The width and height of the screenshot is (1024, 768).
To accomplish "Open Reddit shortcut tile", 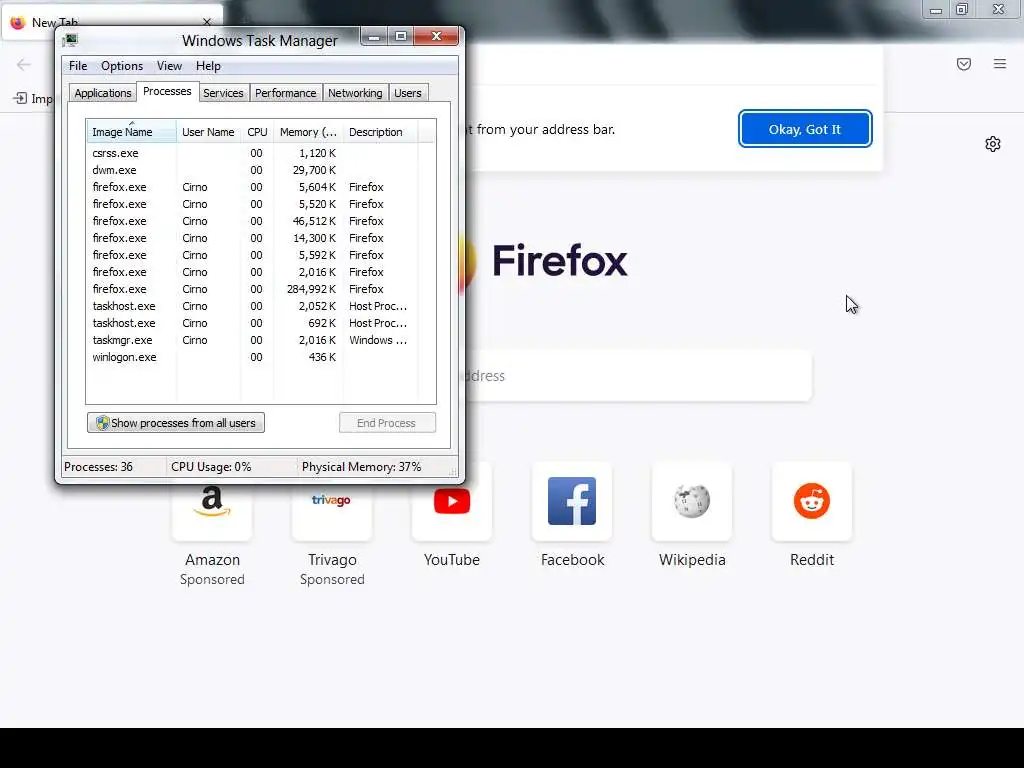I will (812, 502).
